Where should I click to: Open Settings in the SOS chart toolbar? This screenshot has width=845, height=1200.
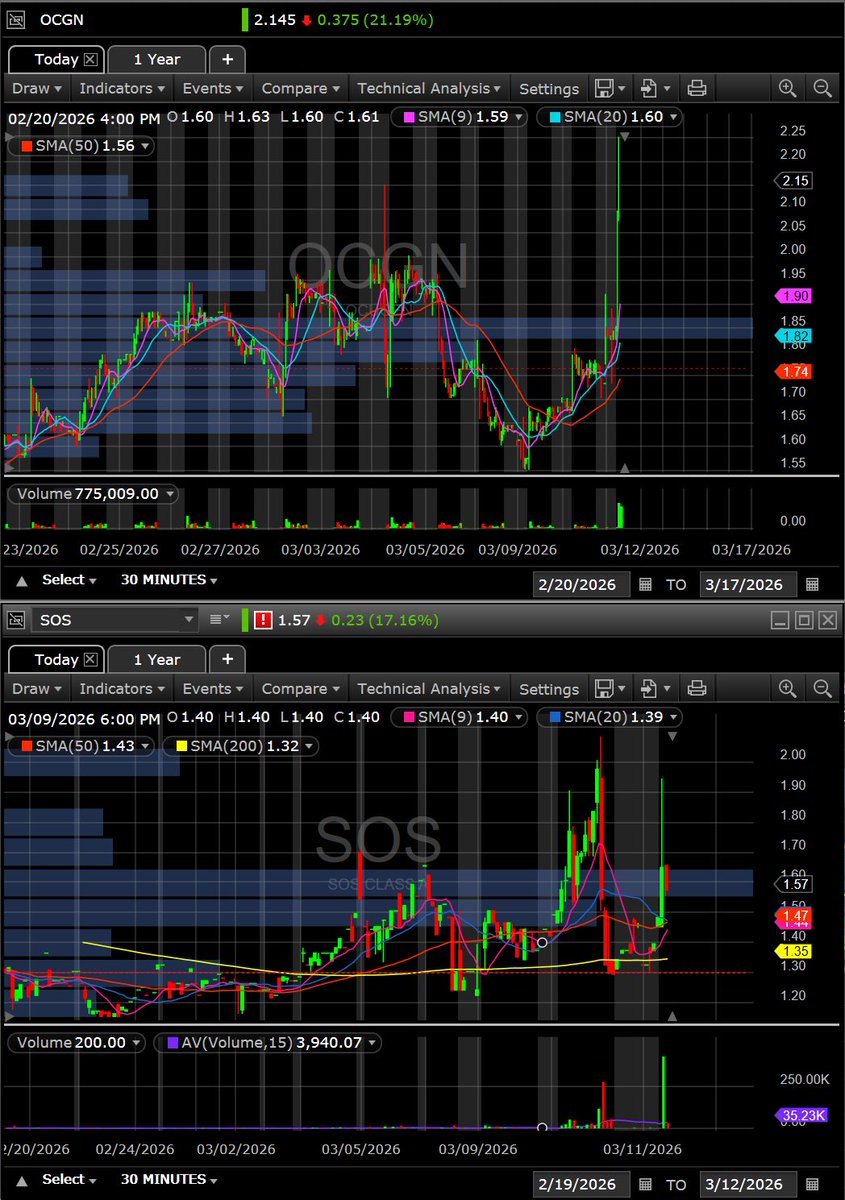(549, 688)
